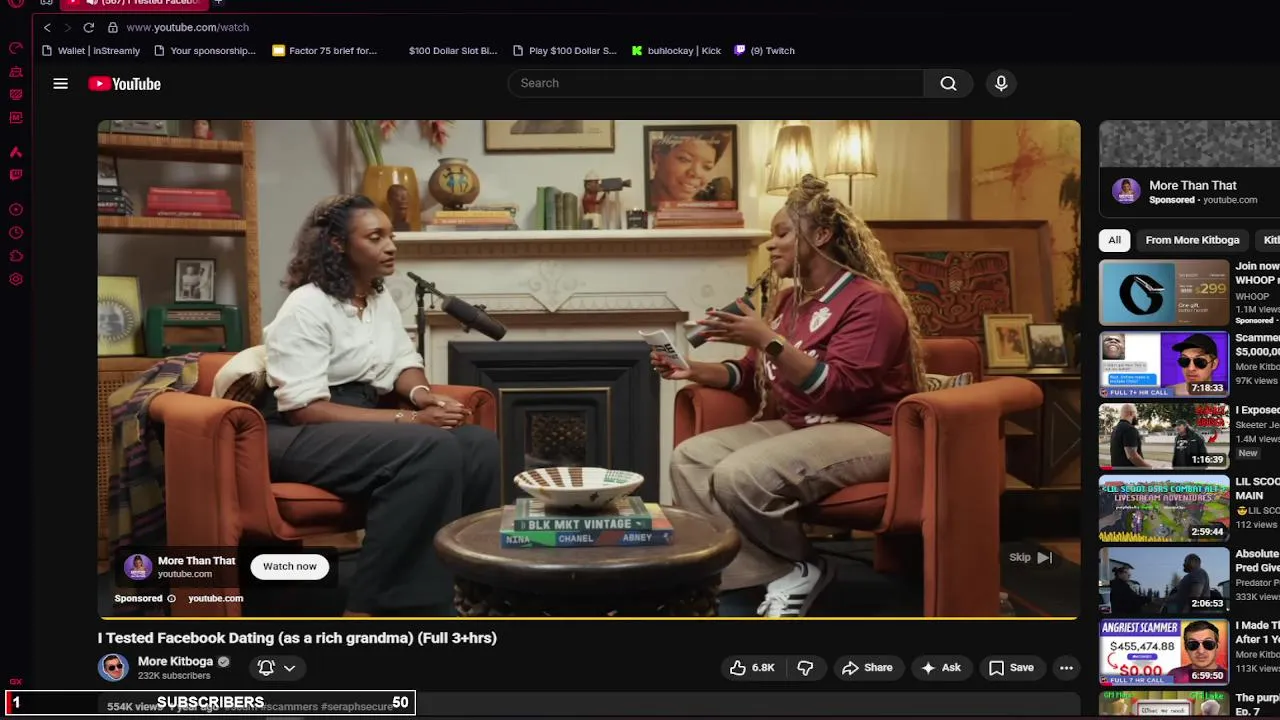1280x720 pixels.
Task: Select From More Kitboga filter chip
Action: (x=1192, y=240)
